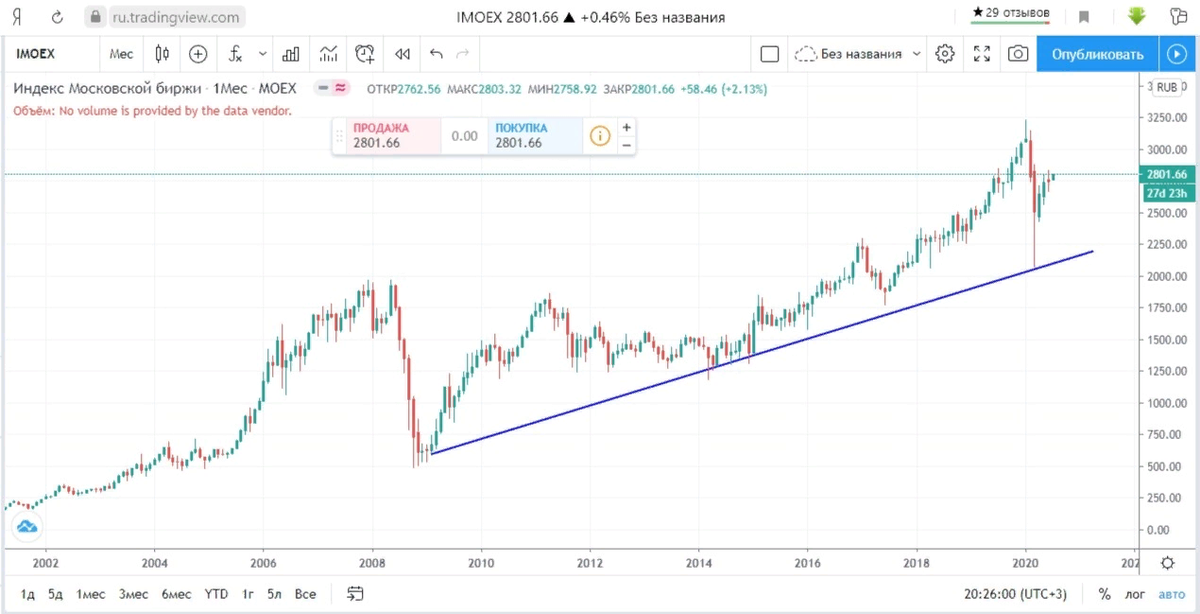Select the 1г time range
Image resolution: width=1200 pixels, height=614 pixels.
tap(247, 594)
